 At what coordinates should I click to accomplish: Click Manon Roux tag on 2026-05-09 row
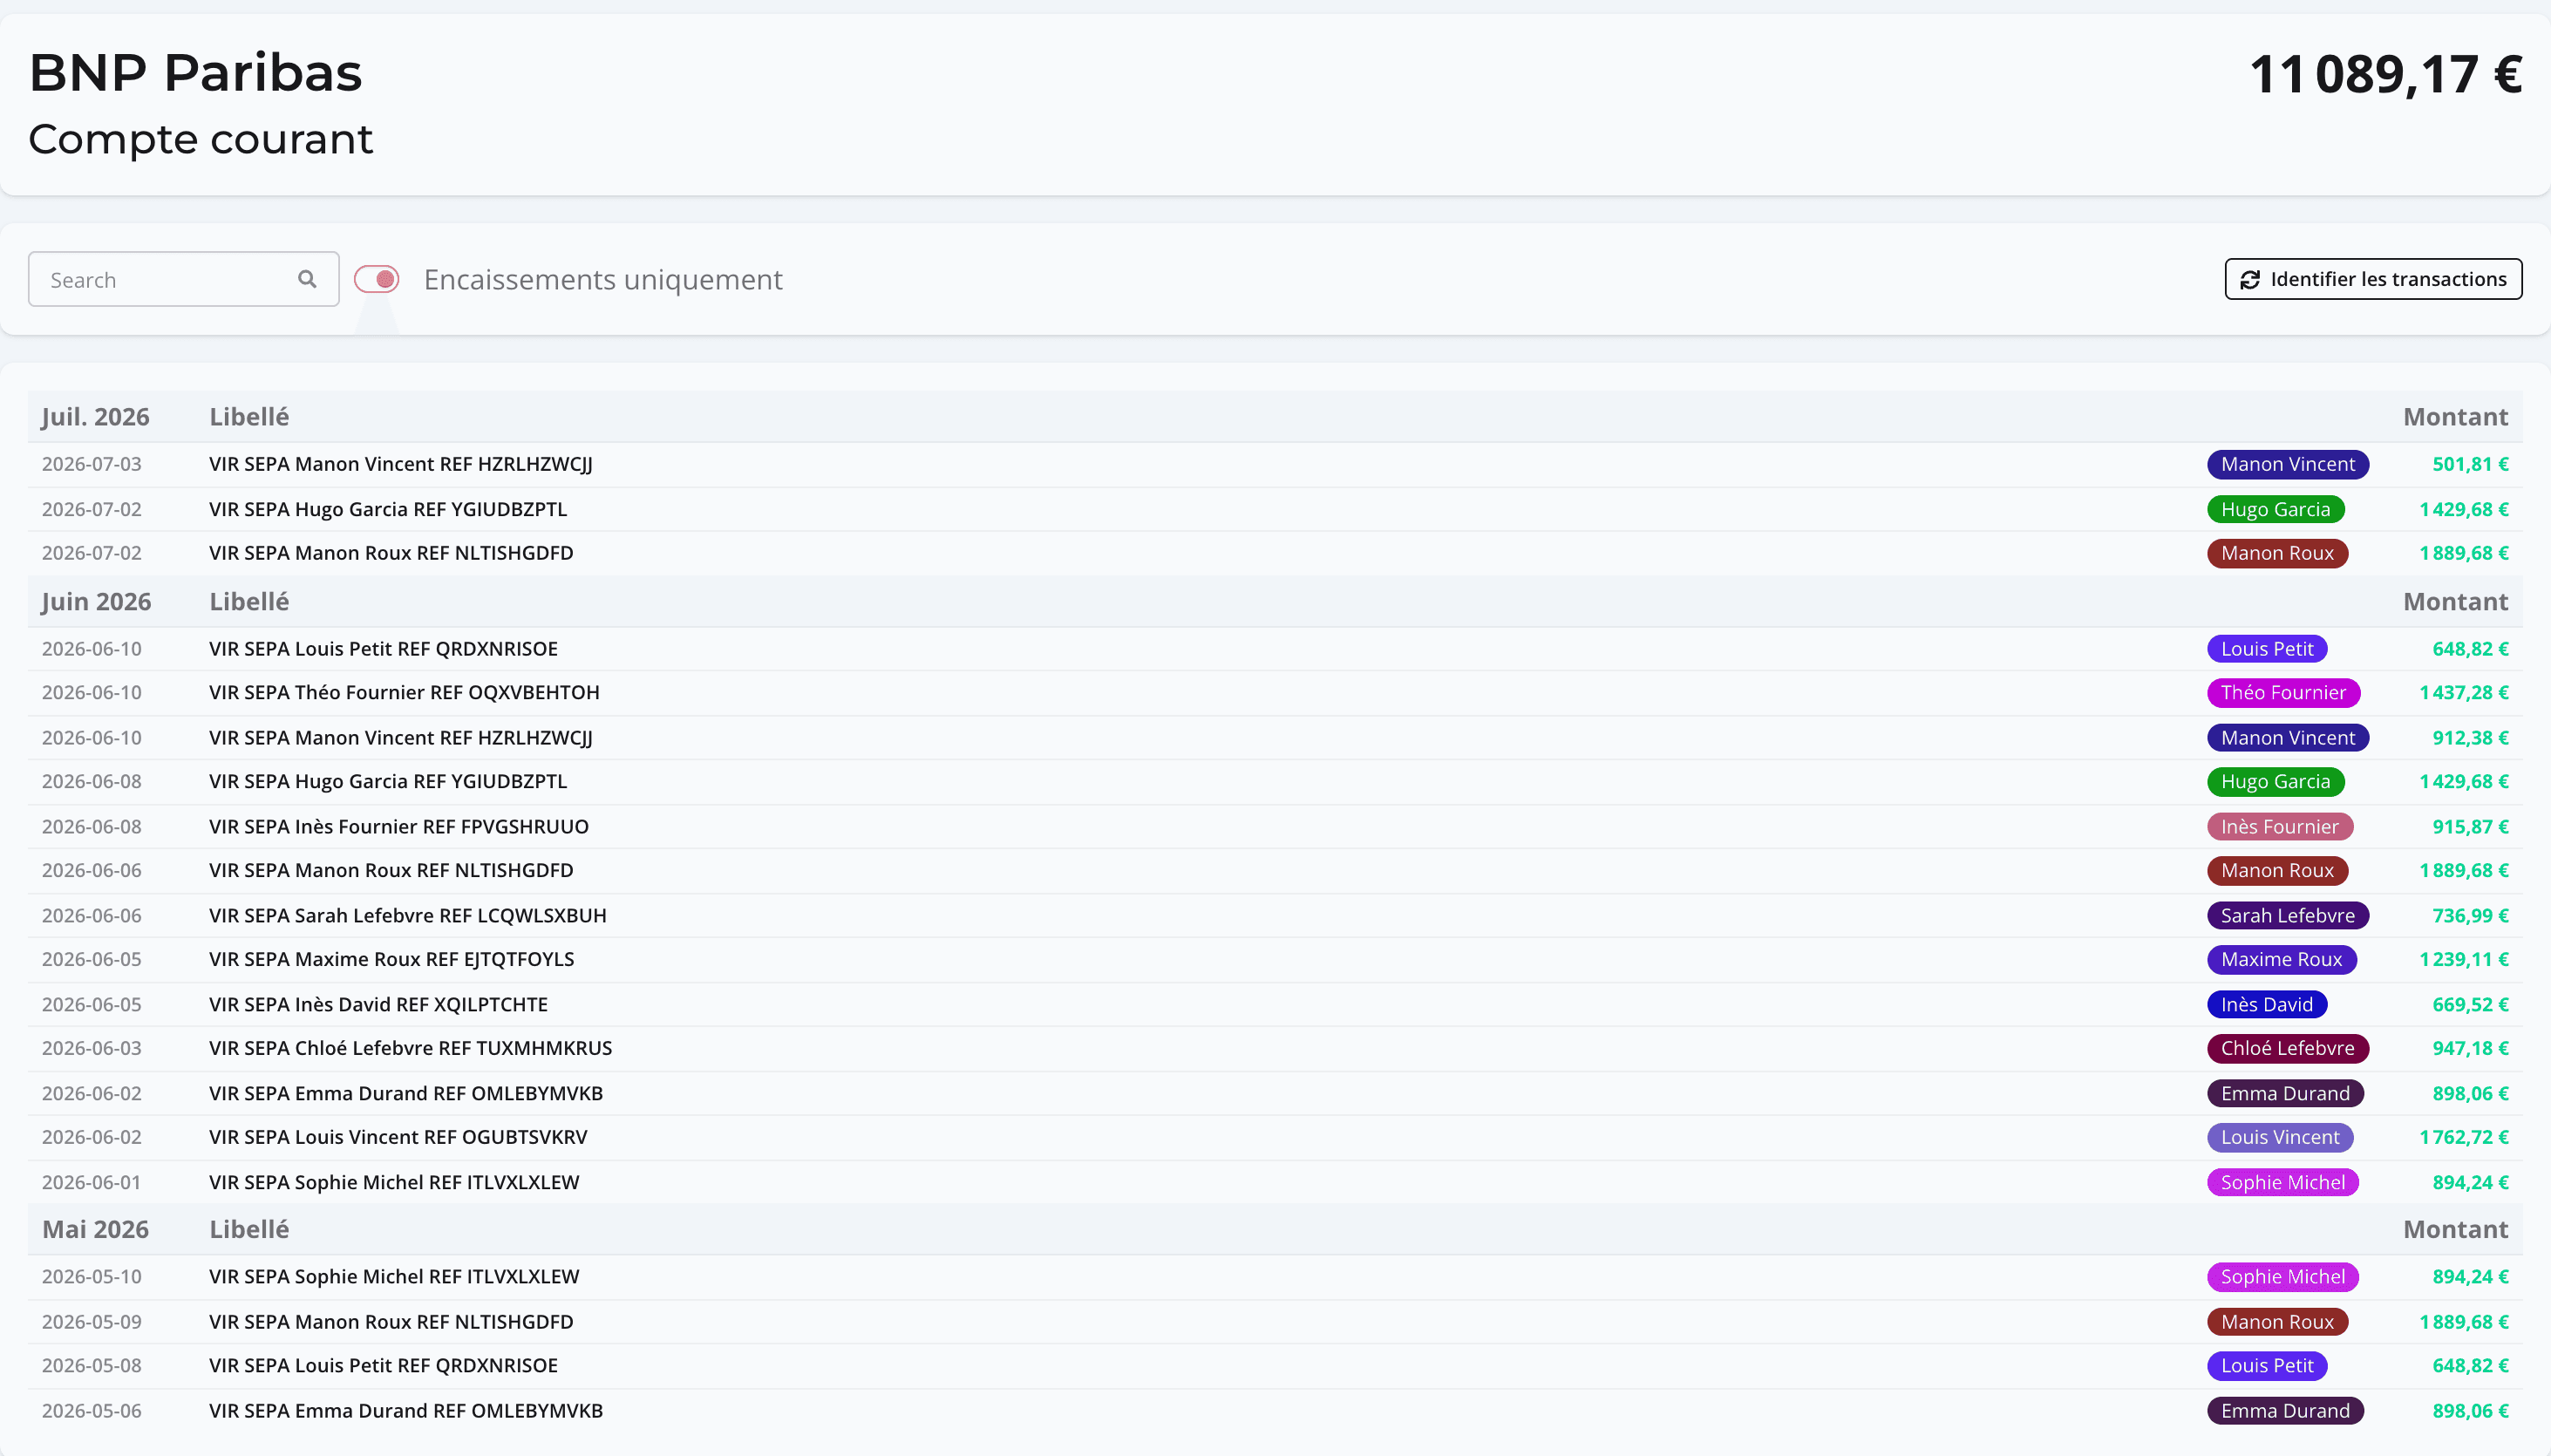2277,1322
